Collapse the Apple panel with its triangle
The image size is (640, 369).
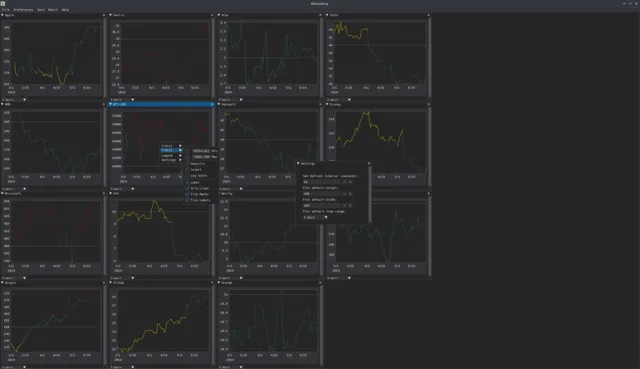2,15
